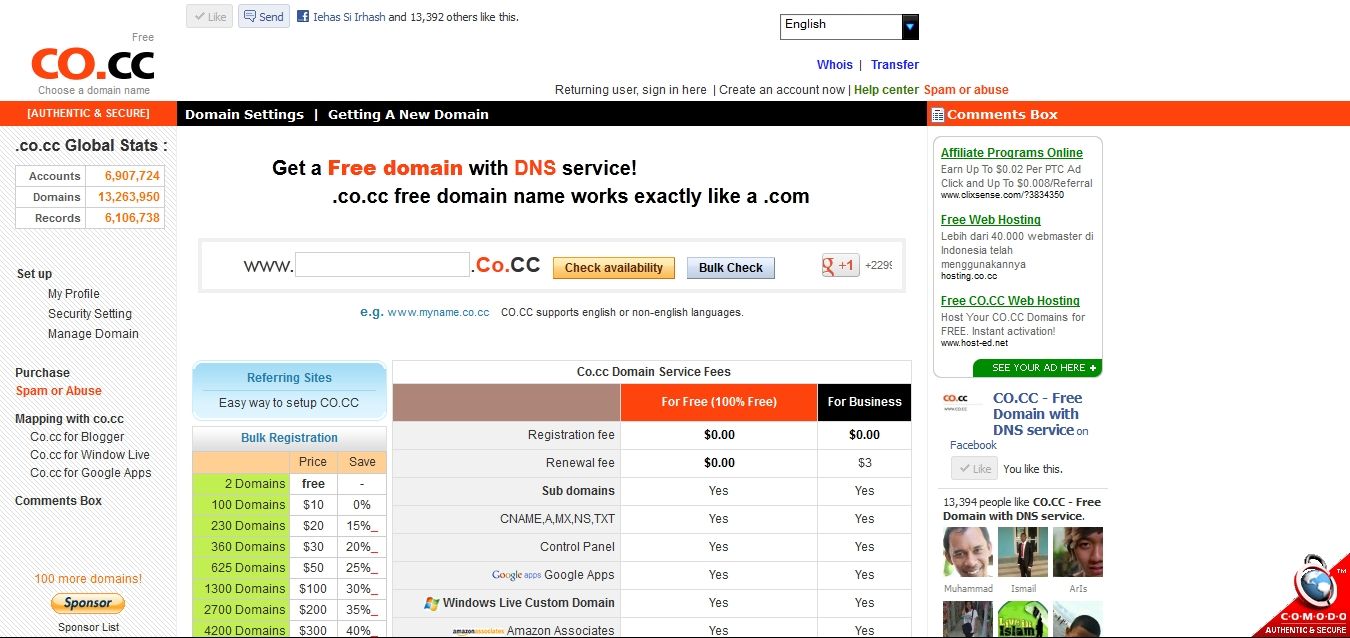Click the Facebook icon beside Iehas Si Irhash
The width and height of the screenshot is (1350, 638).
tap(303, 16)
